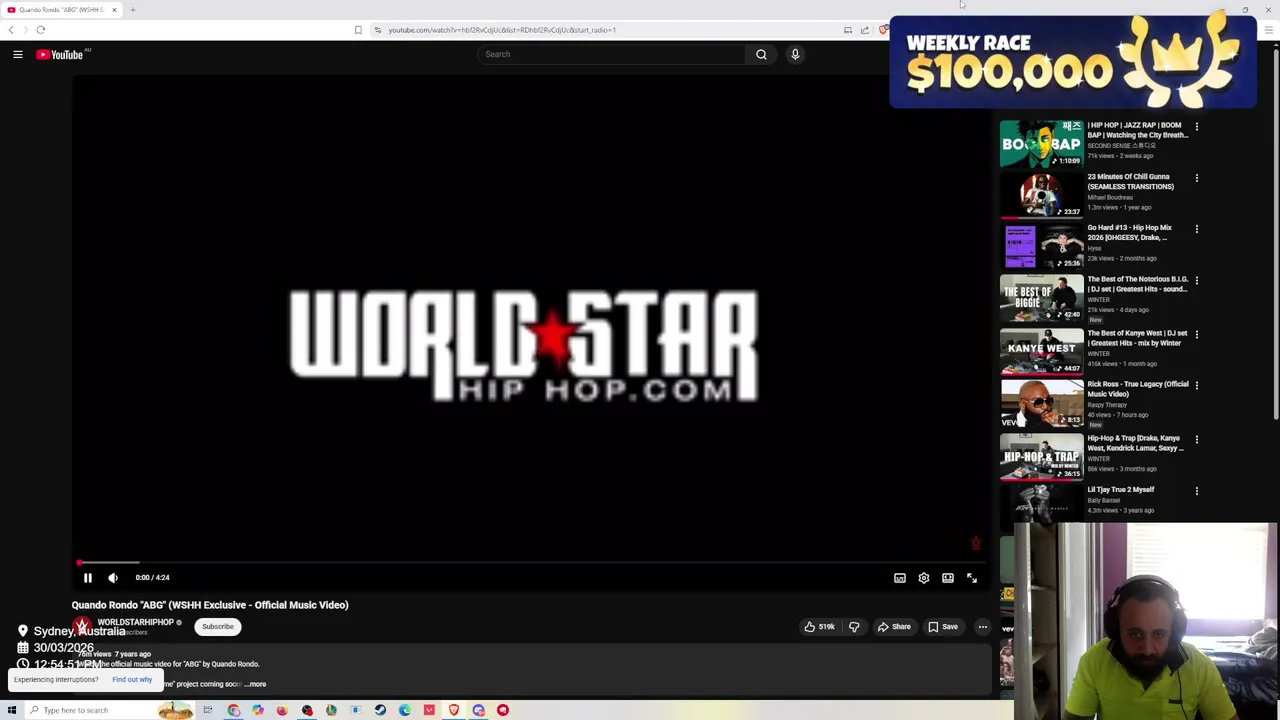Open options menu for Notorious B.I.G. video
Image resolution: width=1280 pixels, height=720 pixels.
pyautogui.click(x=1196, y=281)
